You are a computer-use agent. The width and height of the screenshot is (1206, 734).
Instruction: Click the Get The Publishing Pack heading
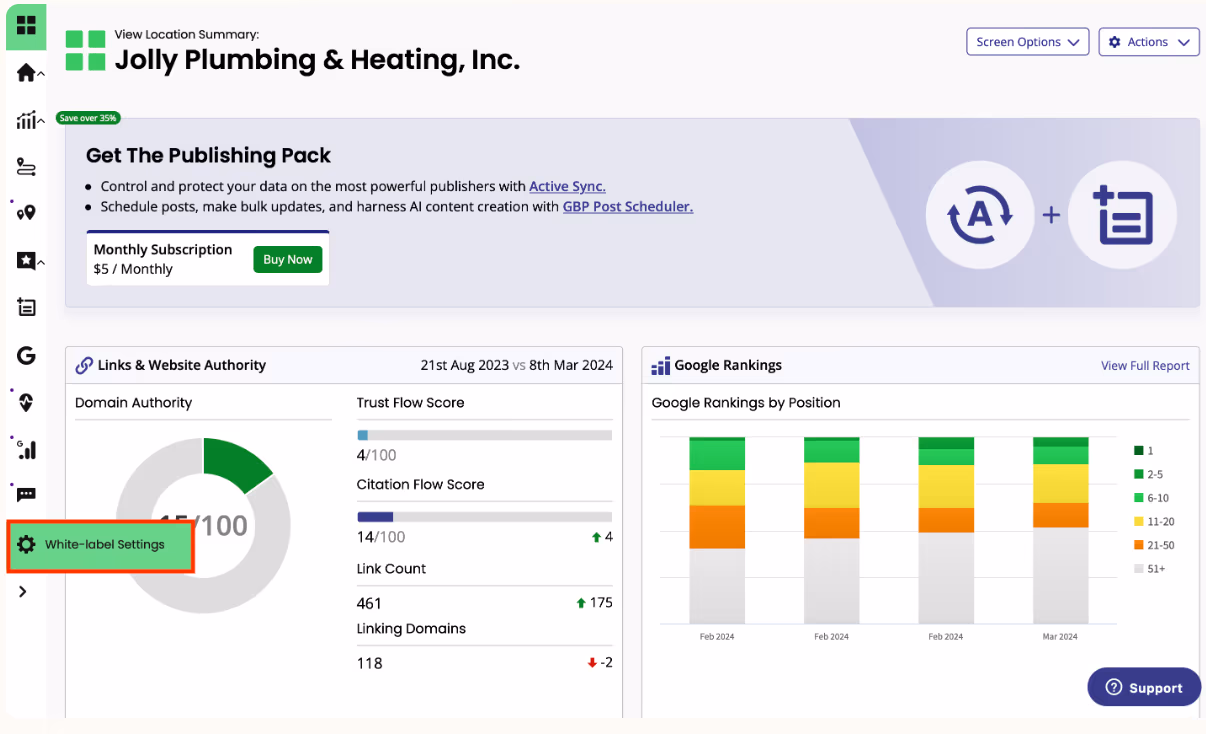pos(208,156)
